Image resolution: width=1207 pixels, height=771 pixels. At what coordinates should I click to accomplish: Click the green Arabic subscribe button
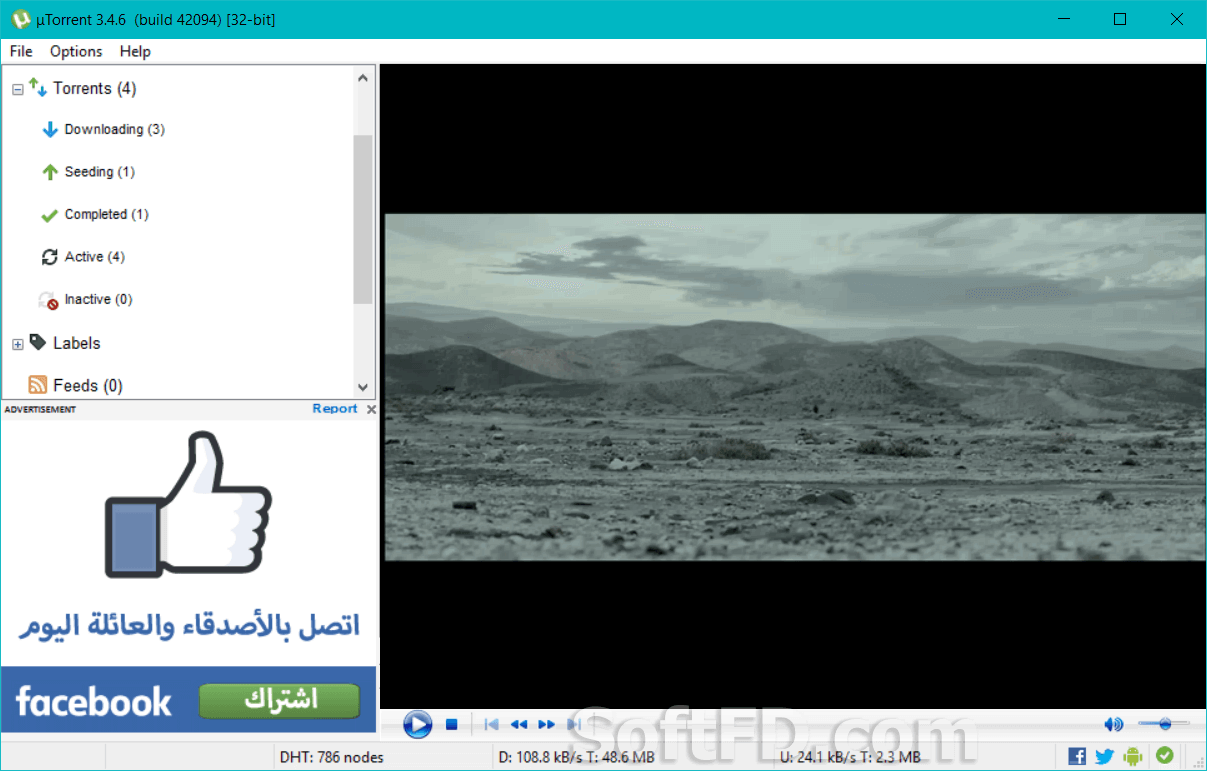pos(279,700)
